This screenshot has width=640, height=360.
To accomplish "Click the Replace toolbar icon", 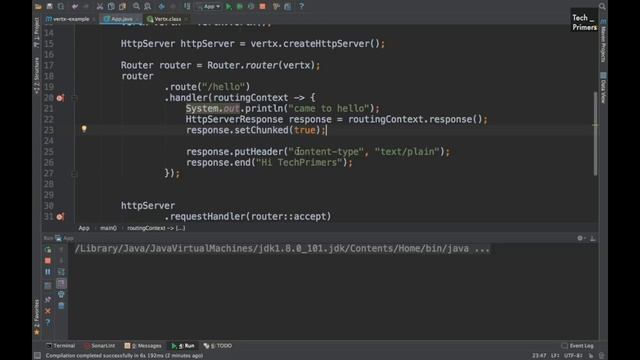I will pyautogui.click(x=148, y=7).
